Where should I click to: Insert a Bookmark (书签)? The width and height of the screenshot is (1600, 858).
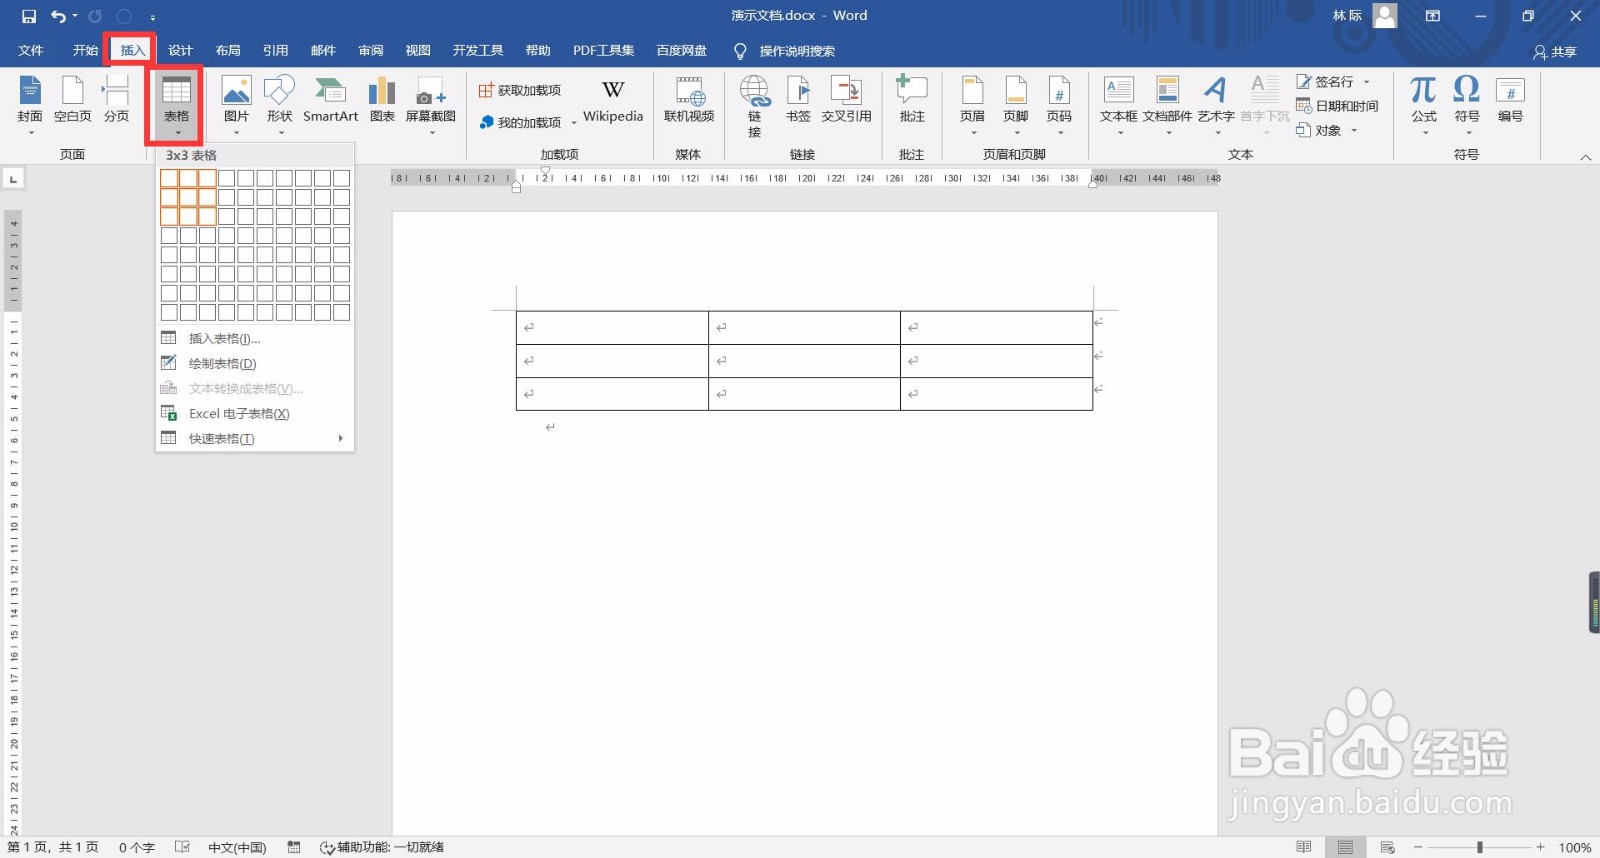click(x=798, y=100)
